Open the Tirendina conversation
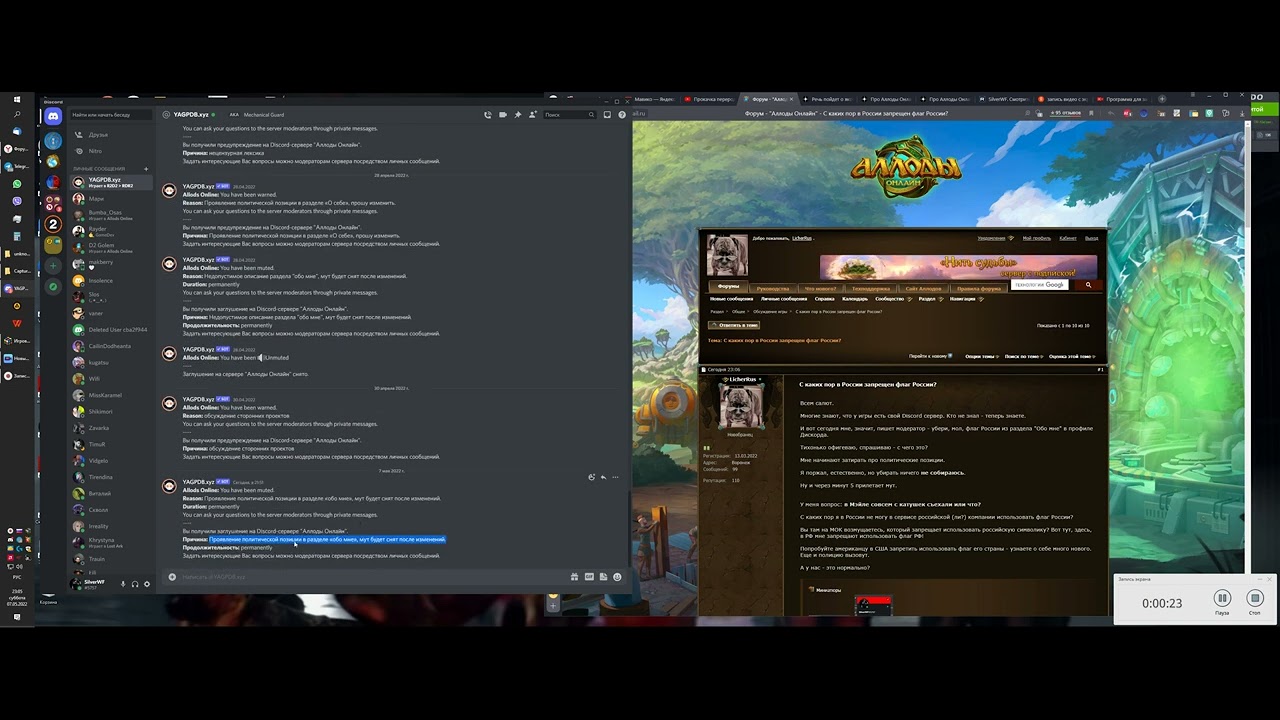Image resolution: width=1280 pixels, height=720 pixels. (111, 477)
